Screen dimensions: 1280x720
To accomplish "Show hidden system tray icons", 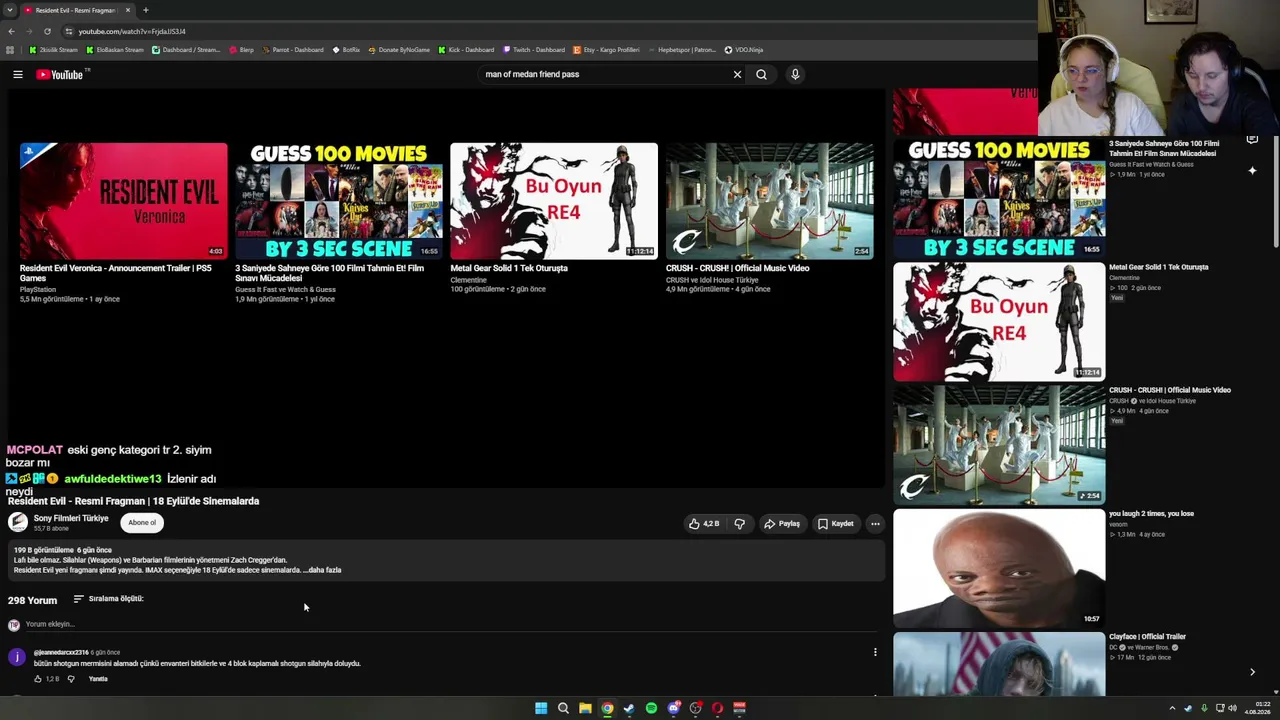I will 1172,708.
